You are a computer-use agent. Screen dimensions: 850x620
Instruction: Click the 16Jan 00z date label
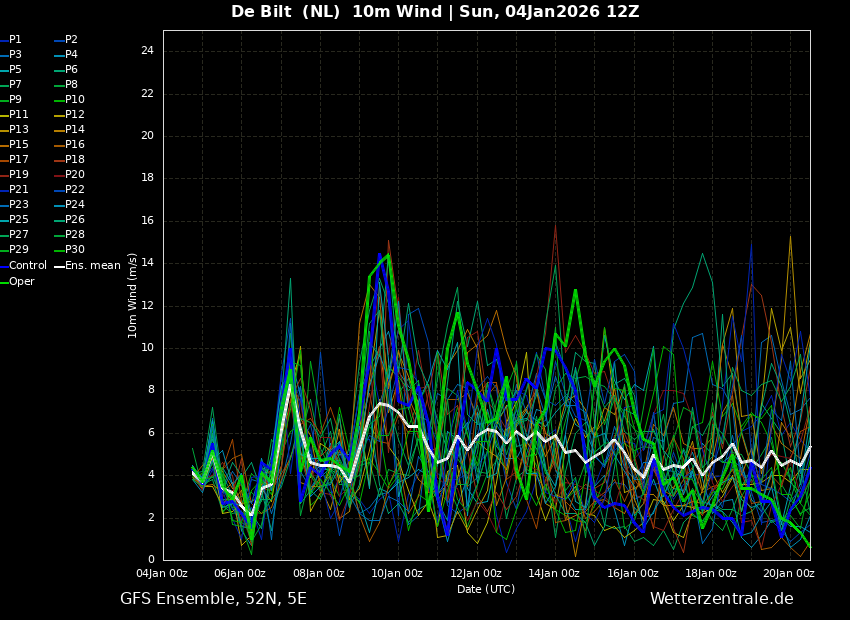pyautogui.click(x=633, y=574)
